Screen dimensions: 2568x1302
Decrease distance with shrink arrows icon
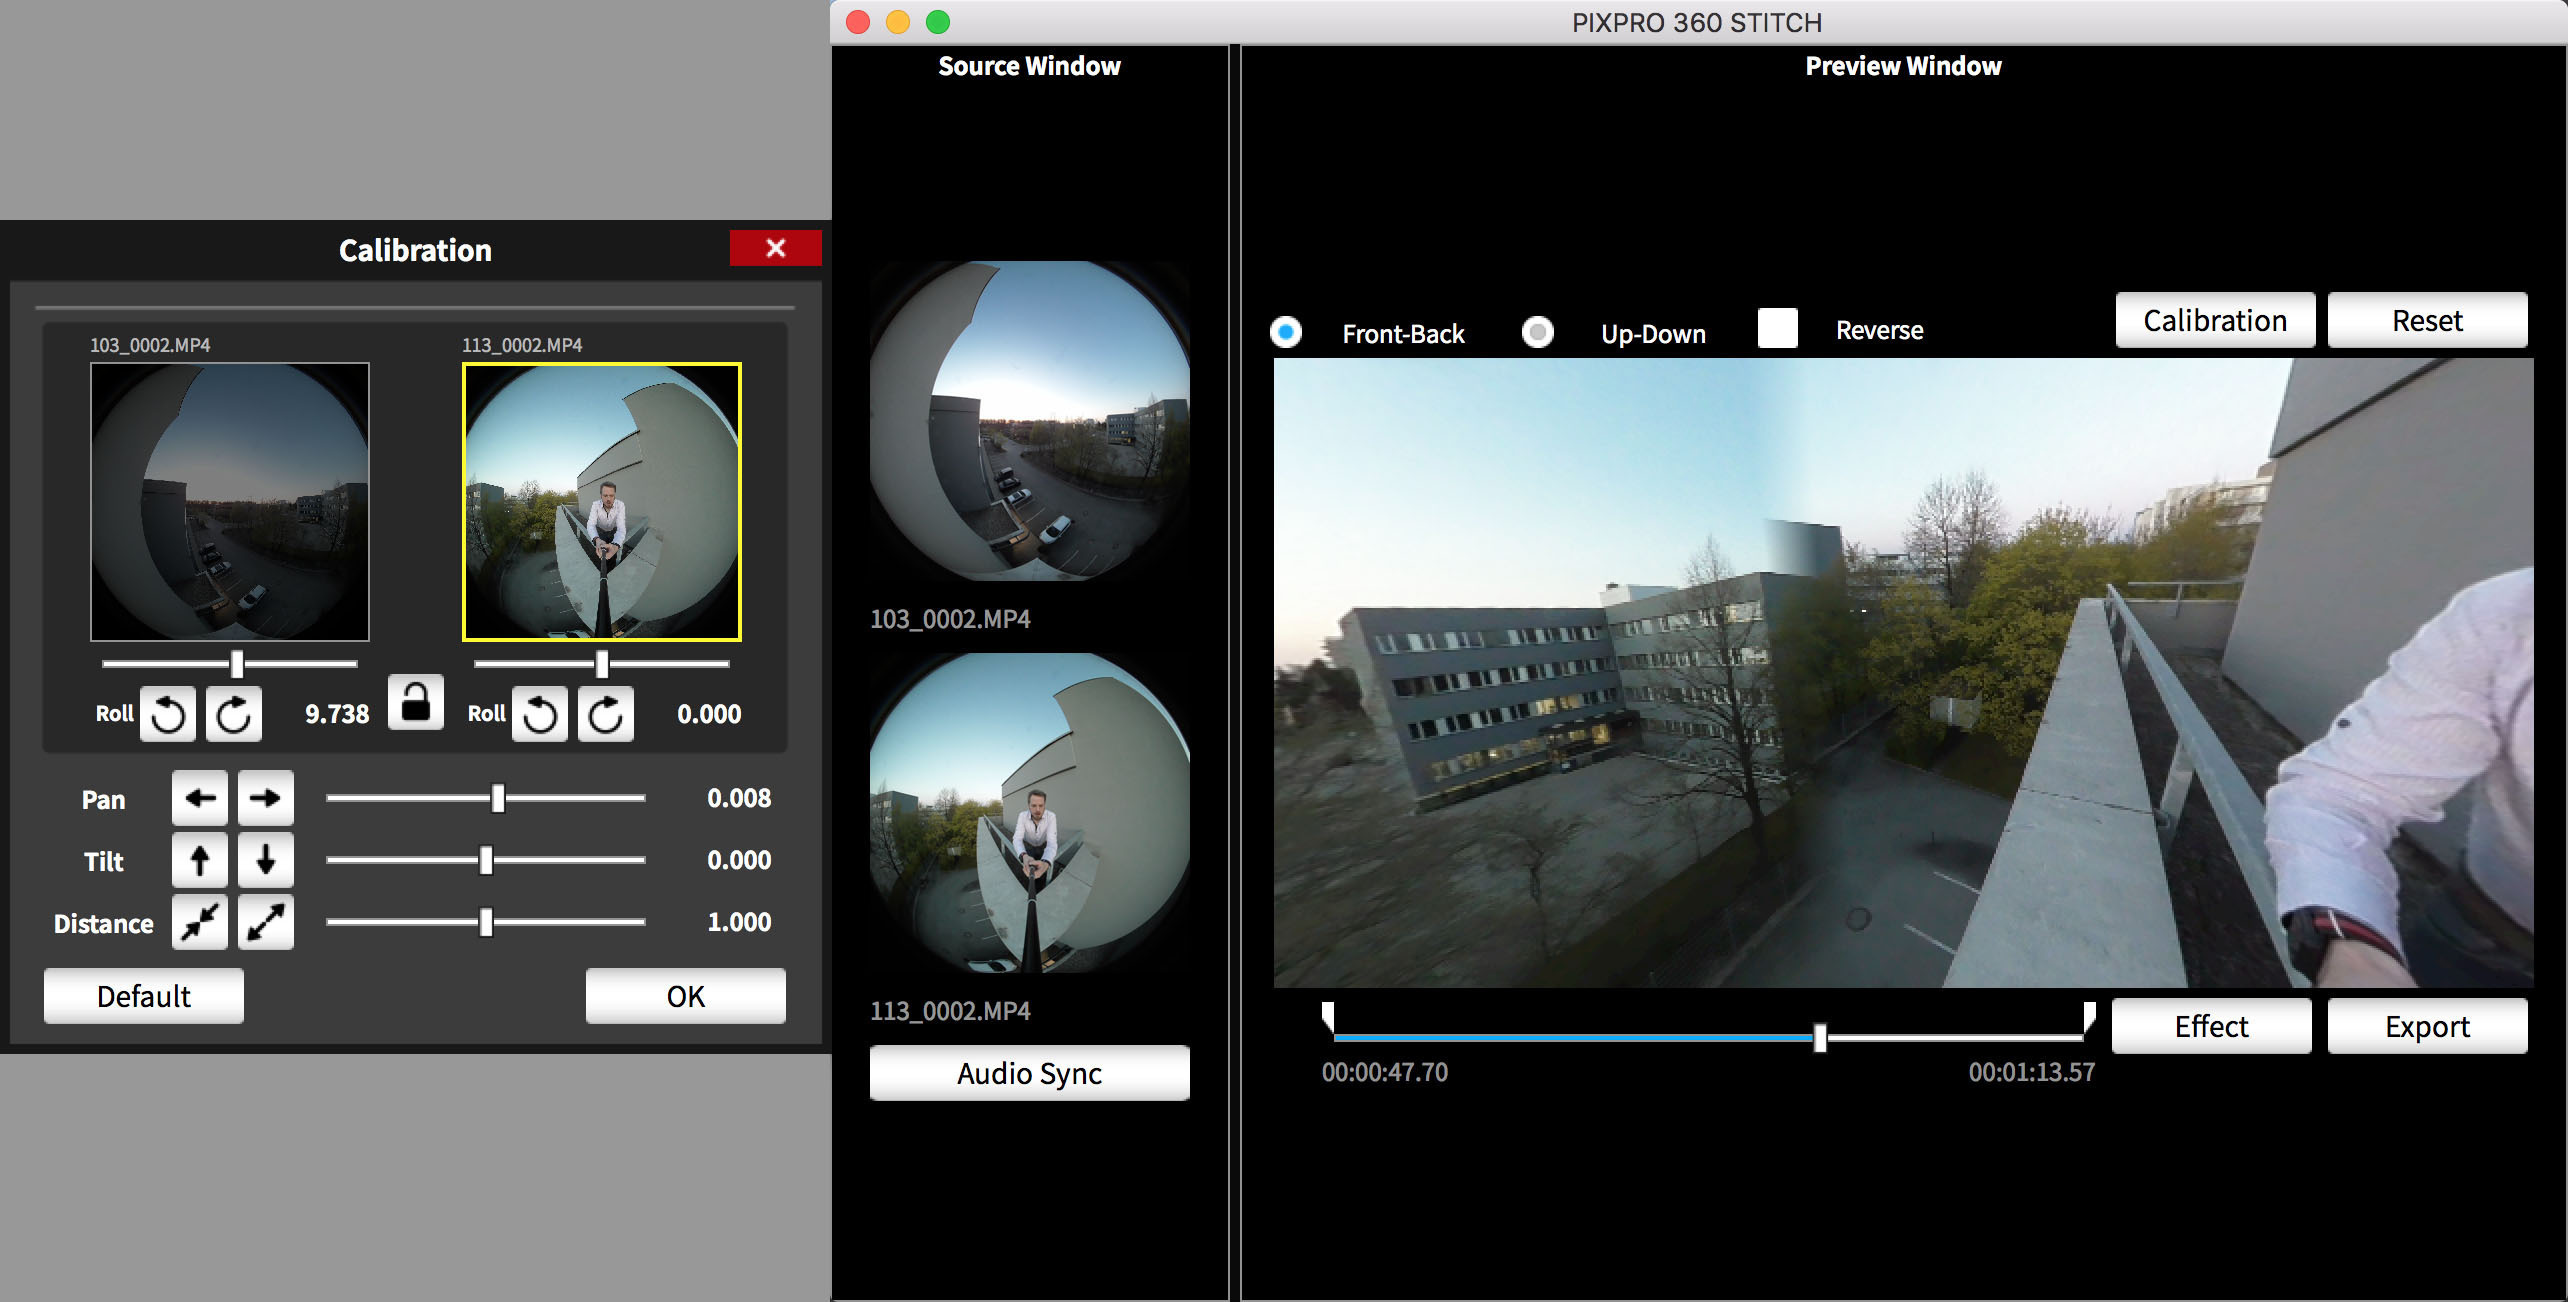coord(200,922)
